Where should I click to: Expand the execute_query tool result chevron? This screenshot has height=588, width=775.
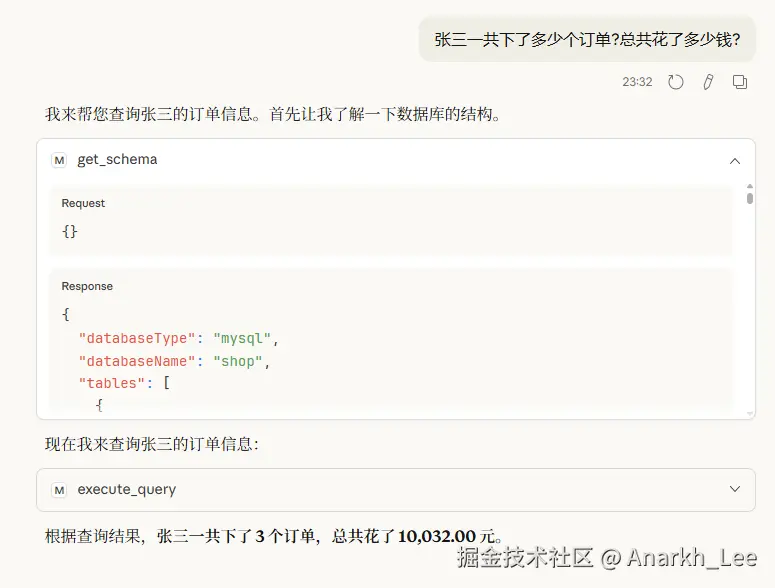click(735, 489)
